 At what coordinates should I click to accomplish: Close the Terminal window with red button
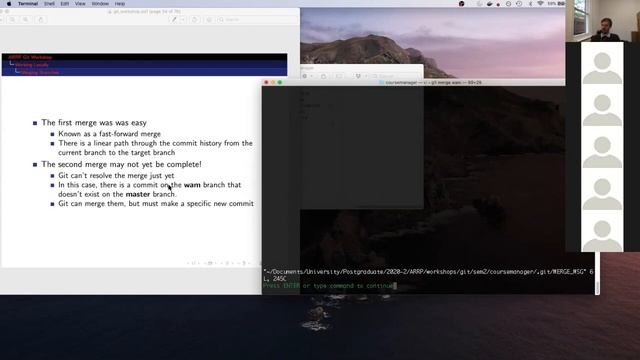click(266, 82)
